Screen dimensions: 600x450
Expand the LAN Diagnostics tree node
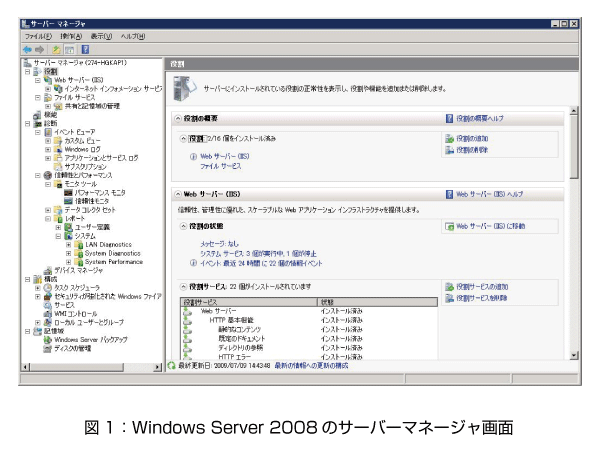tap(68, 245)
